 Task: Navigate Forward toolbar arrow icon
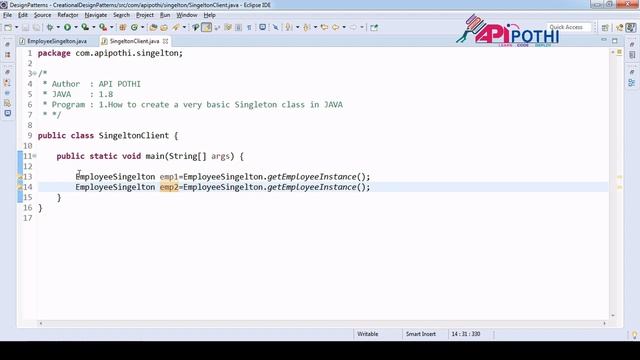[x=353, y=27]
